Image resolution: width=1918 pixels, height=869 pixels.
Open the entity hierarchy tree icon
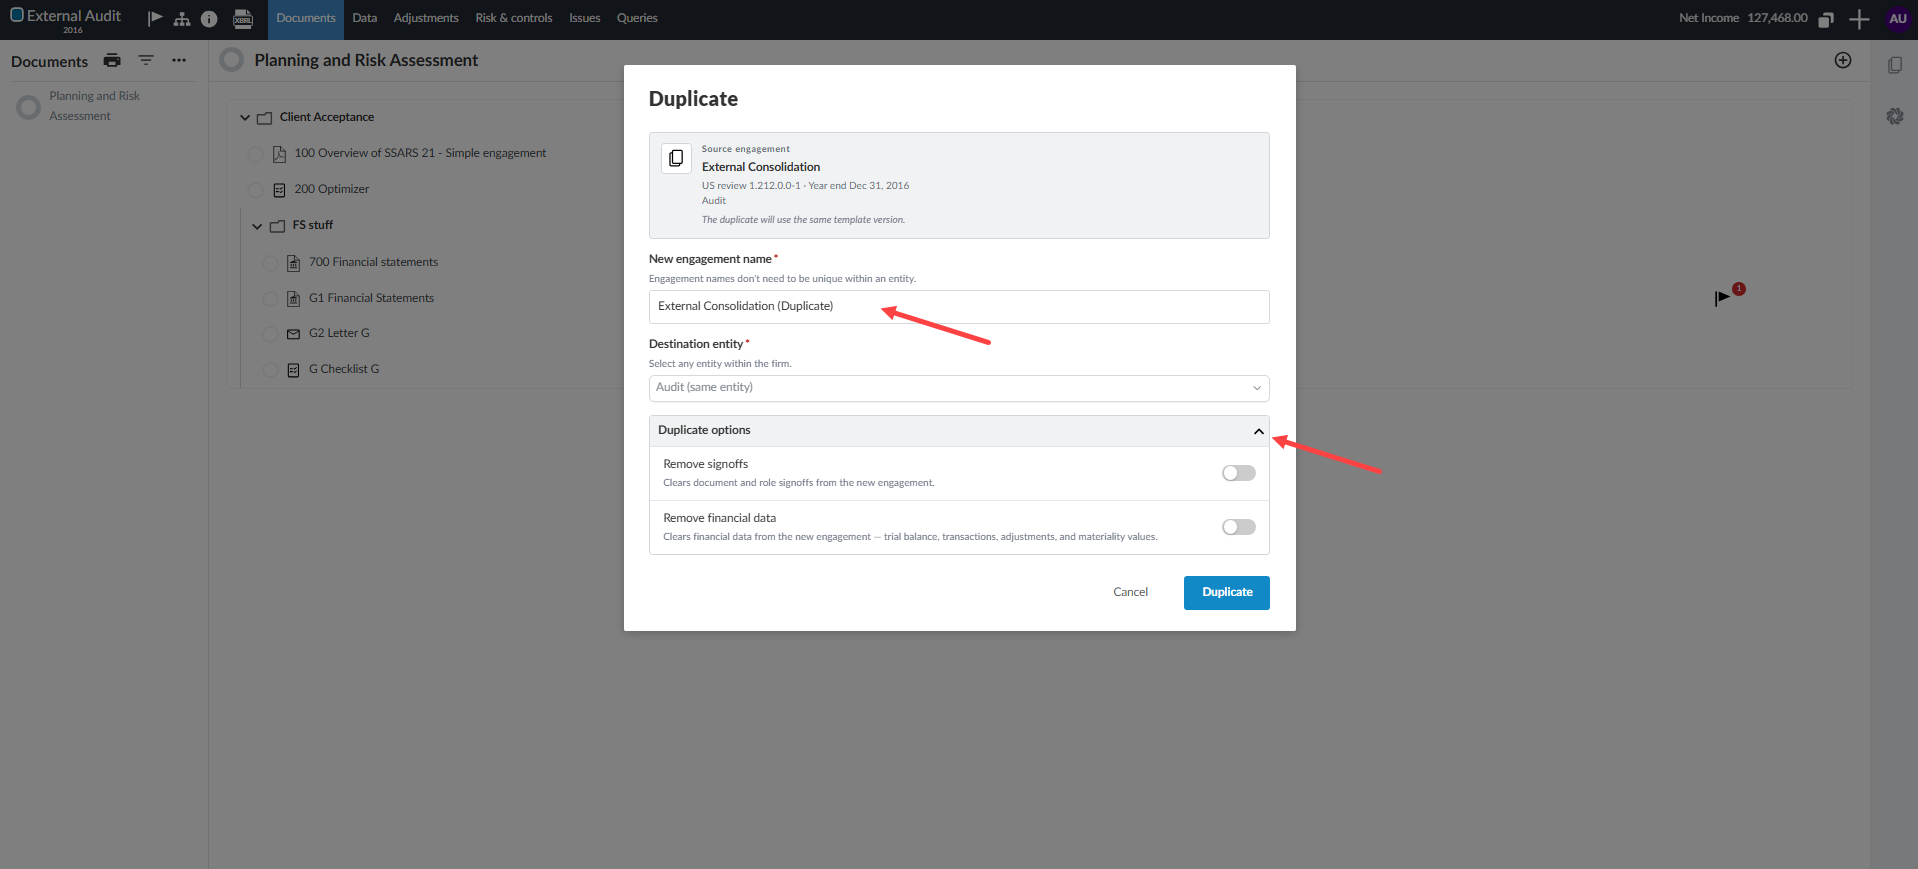pyautogui.click(x=182, y=19)
